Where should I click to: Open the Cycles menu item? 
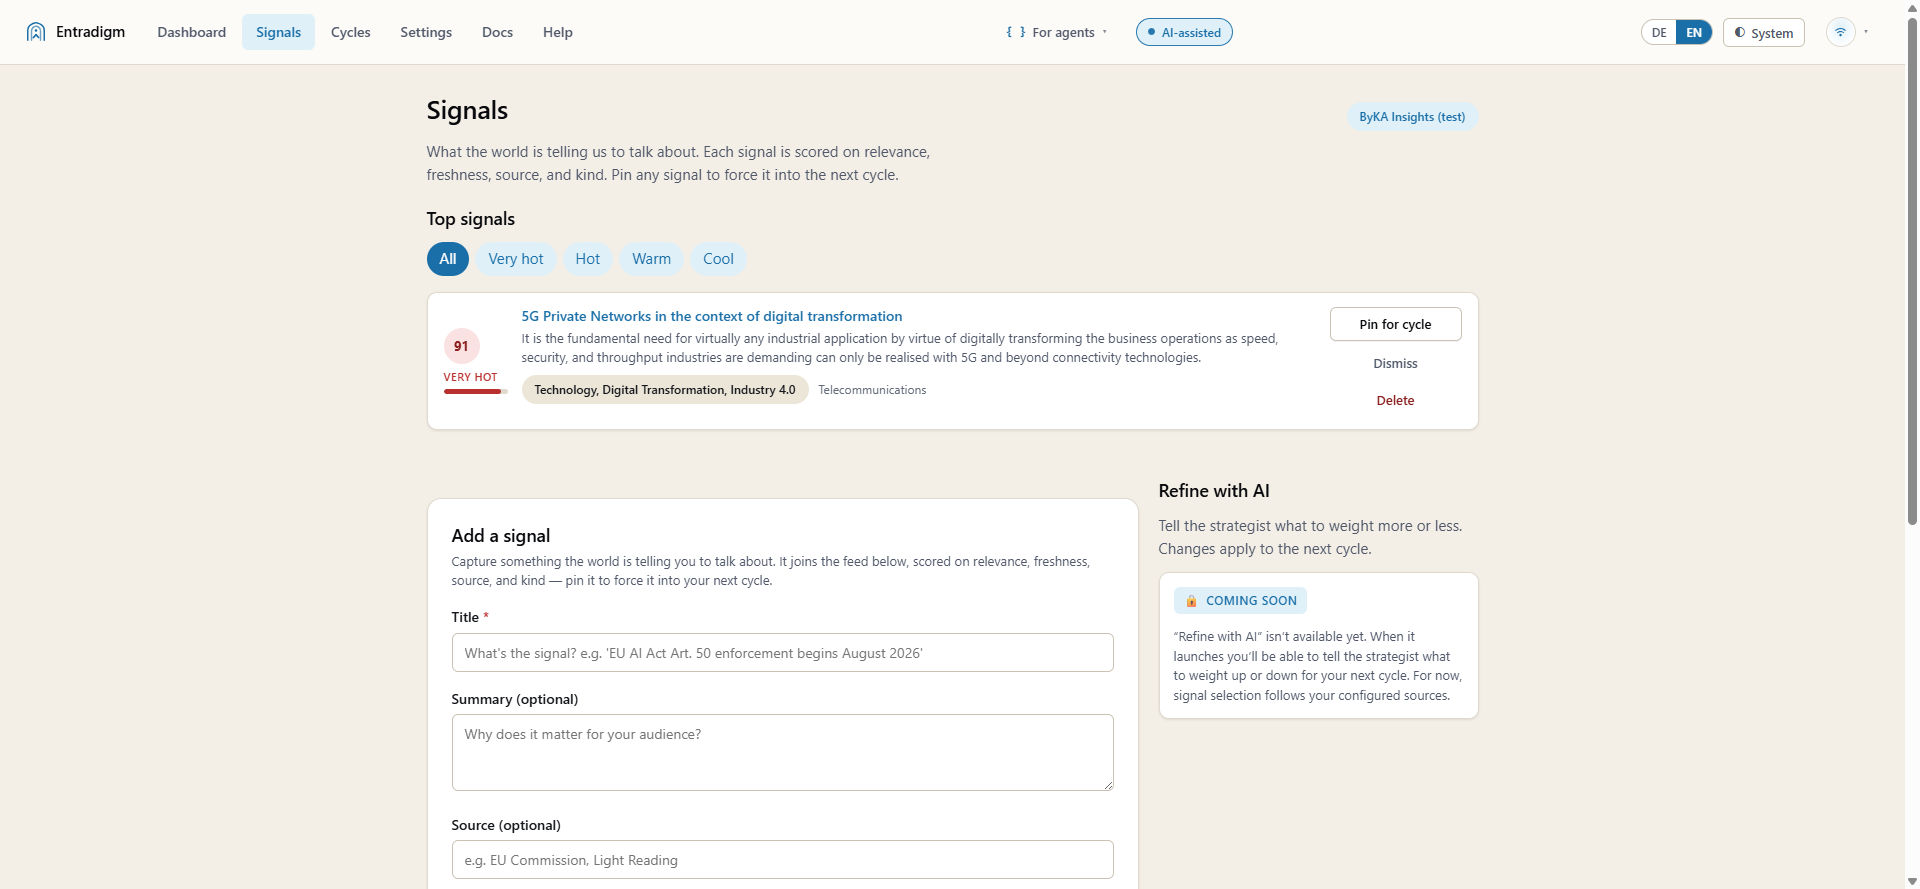(x=351, y=32)
